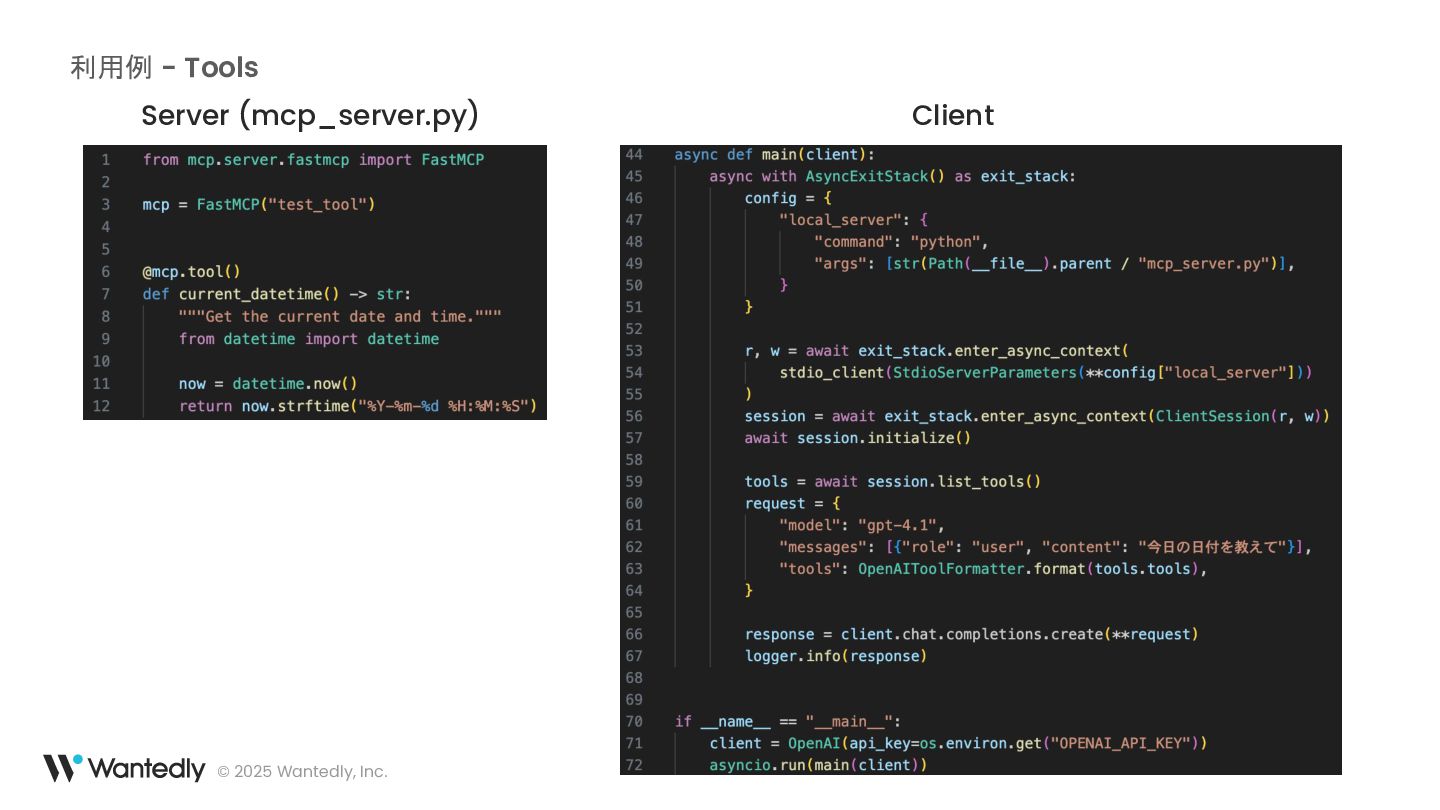The width and height of the screenshot is (1440, 810).
Task: Click line number 12 in server code
Action: (101, 407)
